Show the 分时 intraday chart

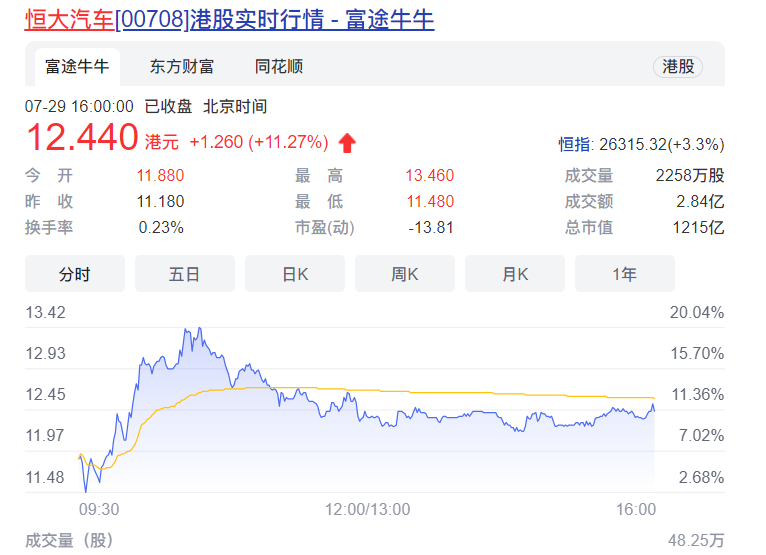click(x=75, y=274)
